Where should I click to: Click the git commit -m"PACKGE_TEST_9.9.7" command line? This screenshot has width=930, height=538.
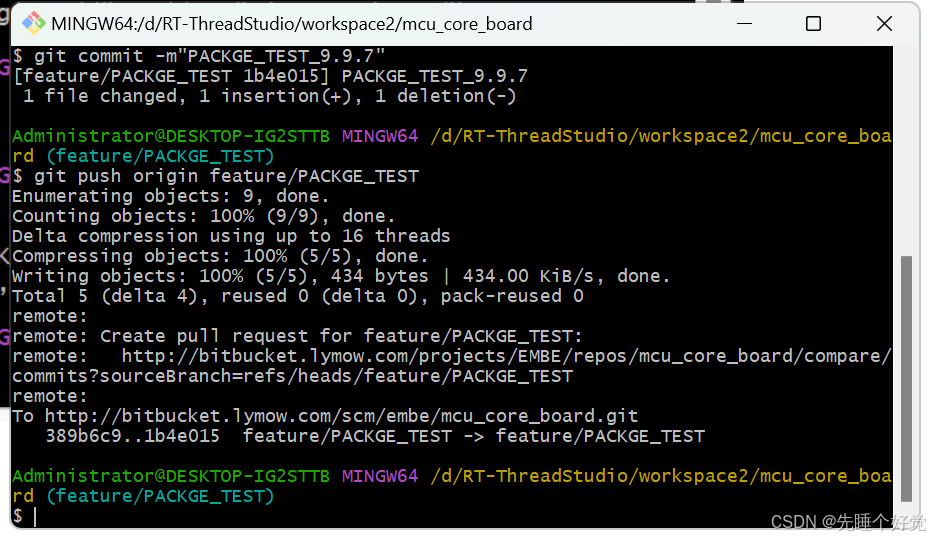tap(199, 56)
